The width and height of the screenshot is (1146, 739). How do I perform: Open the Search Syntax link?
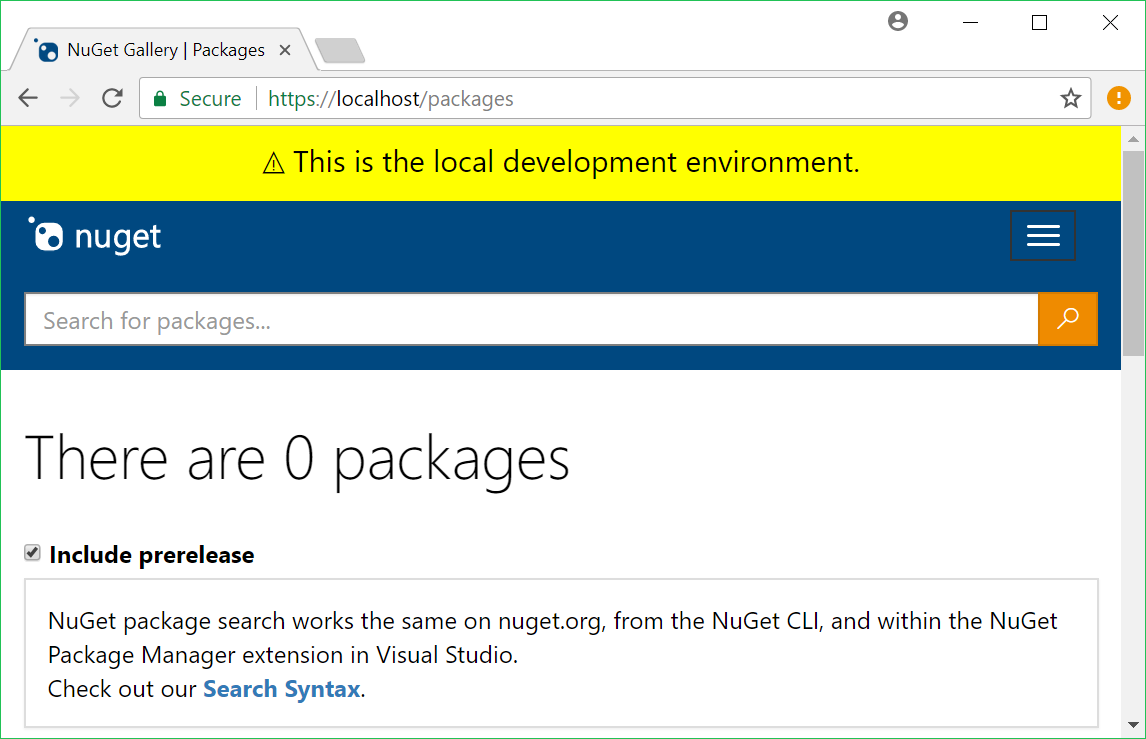coord(281,689)
